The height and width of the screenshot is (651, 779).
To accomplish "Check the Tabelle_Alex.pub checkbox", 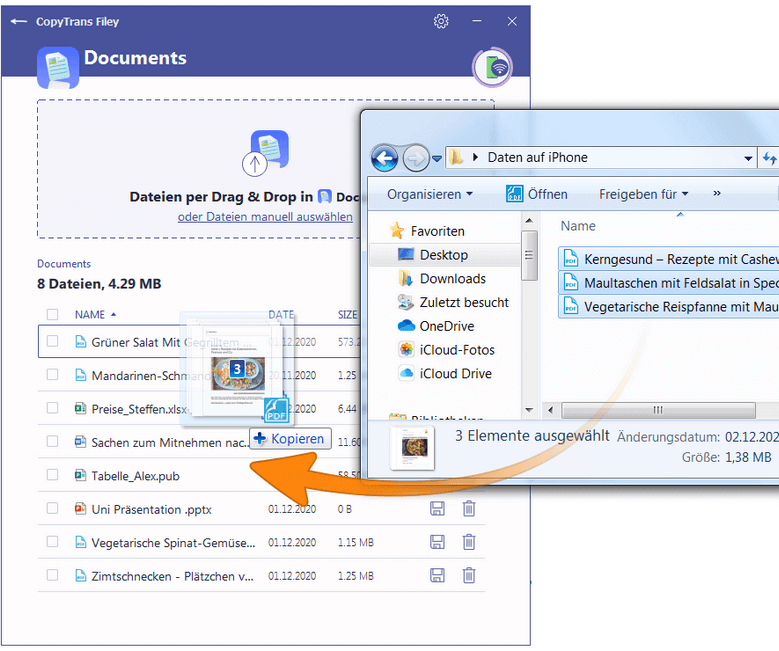I will (x=52, y=475).
